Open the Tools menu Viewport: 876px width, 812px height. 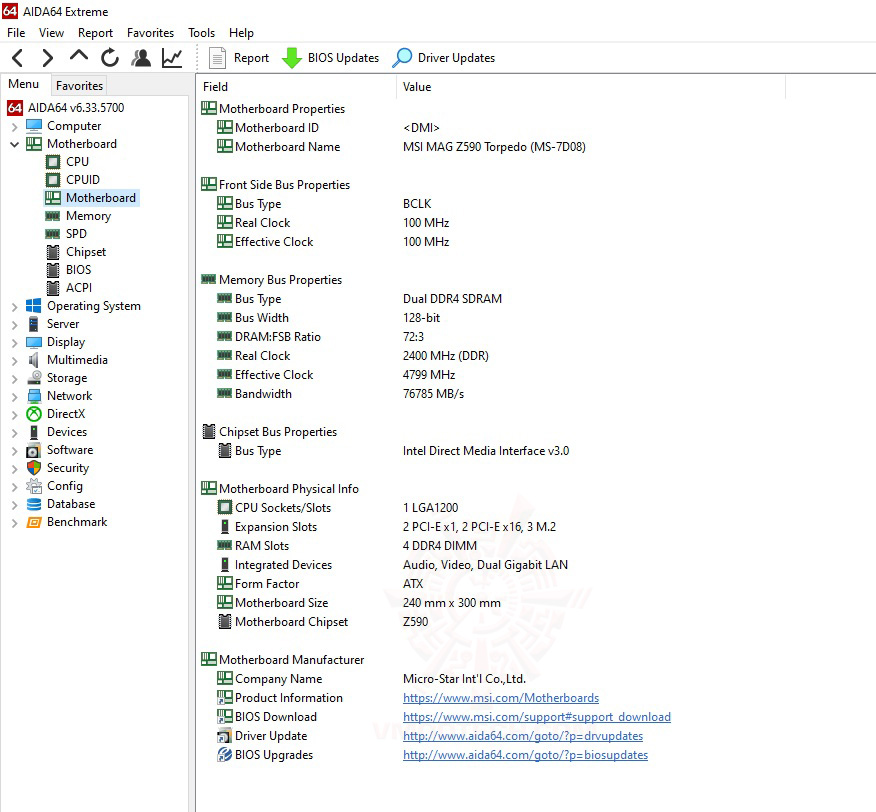(x=201, y=33)
